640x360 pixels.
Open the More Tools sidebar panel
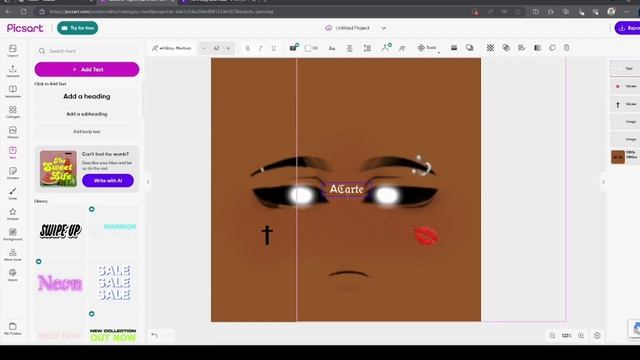[x=13, y=255]
